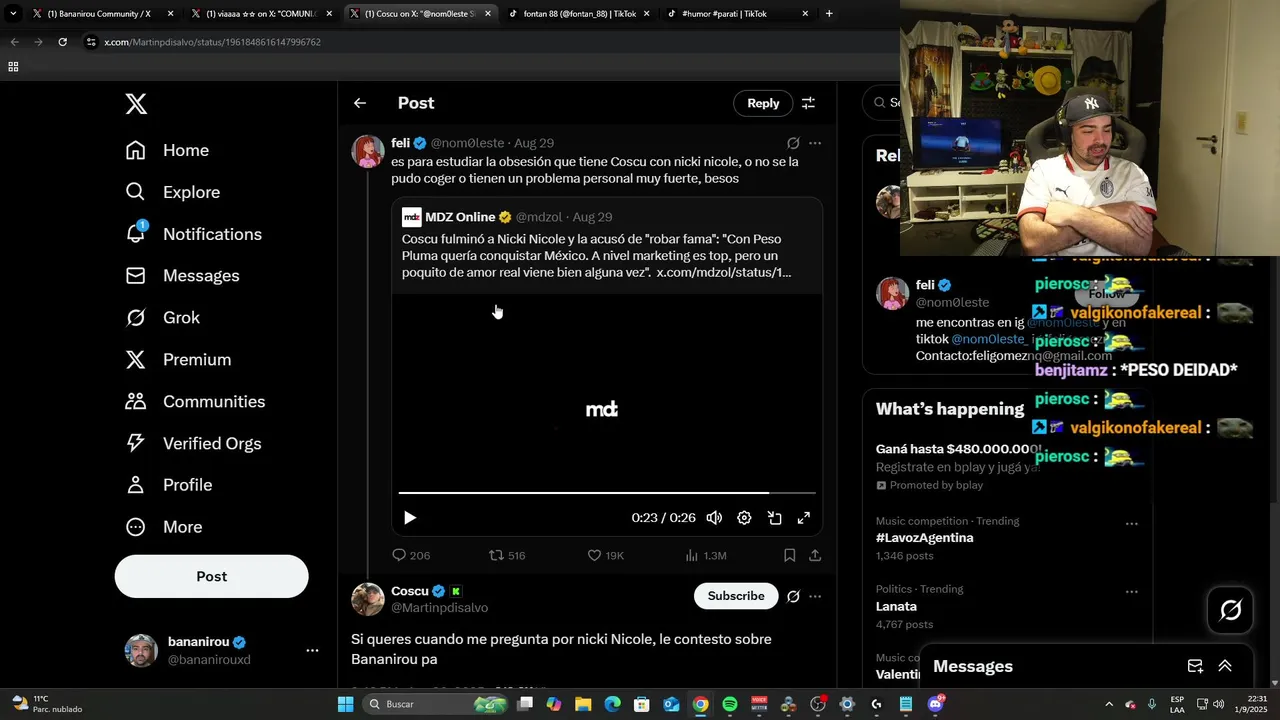Viewport: 1280px width, 720px height.
Task: Click the Reply button in the post header
Action: (763, 103)
